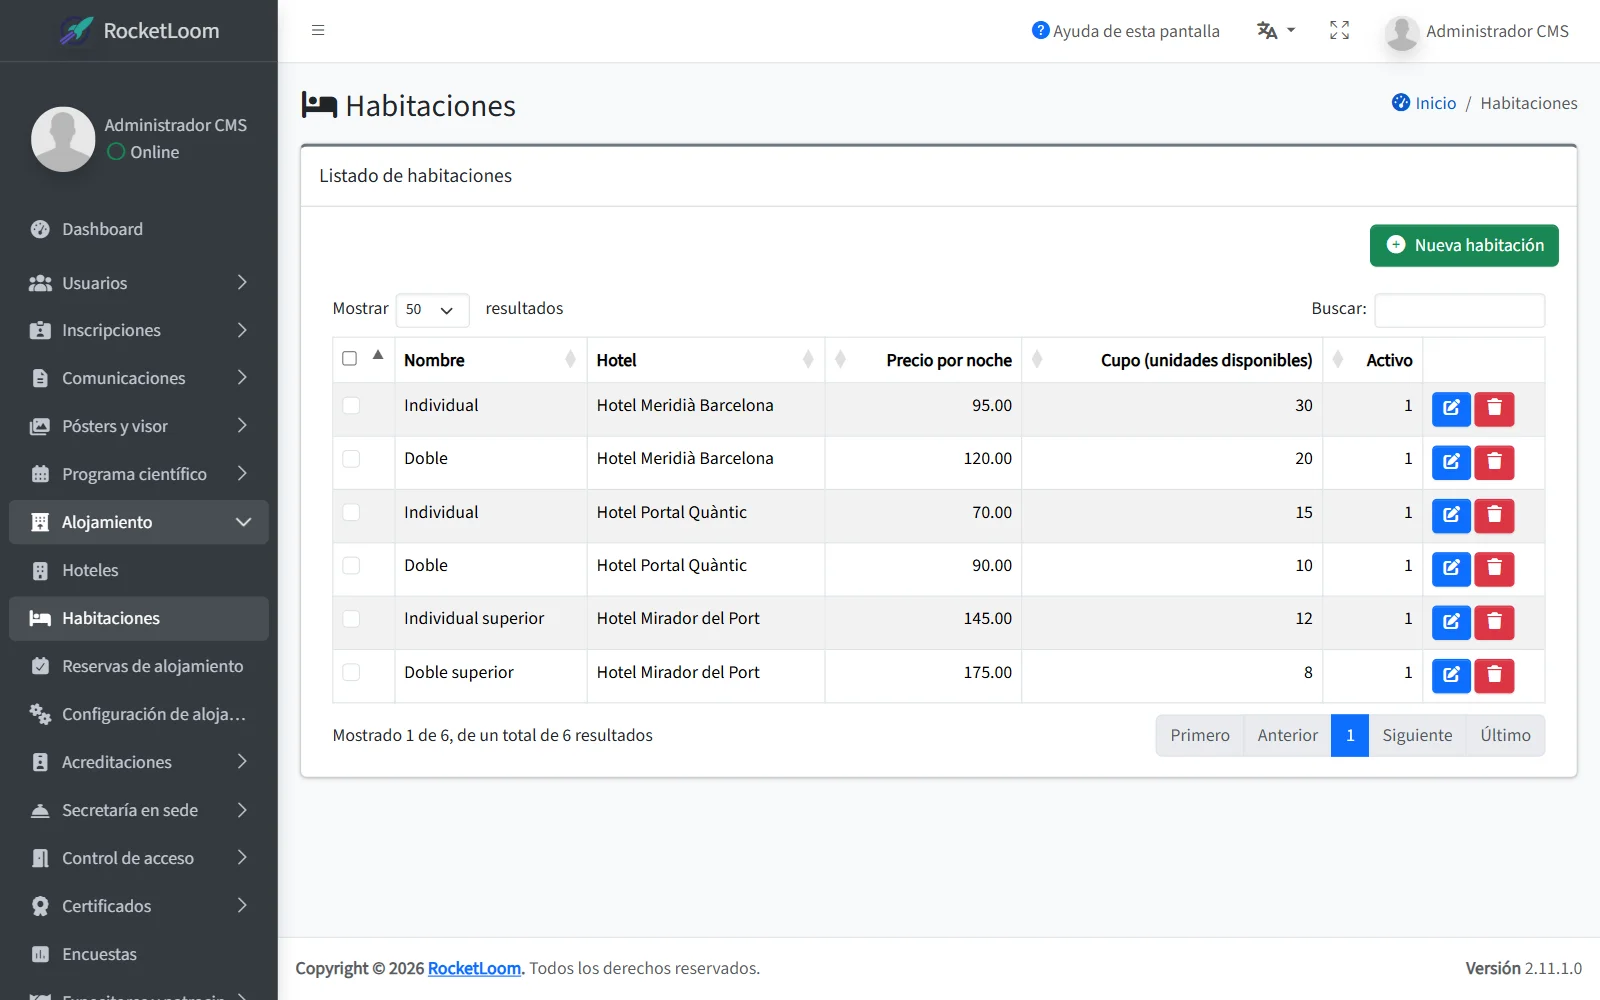The height and width of the screenshot is (1000, 1600).
Task: Toggle the hamburger sidebar menu icon
Action: [x=318, y=30]
